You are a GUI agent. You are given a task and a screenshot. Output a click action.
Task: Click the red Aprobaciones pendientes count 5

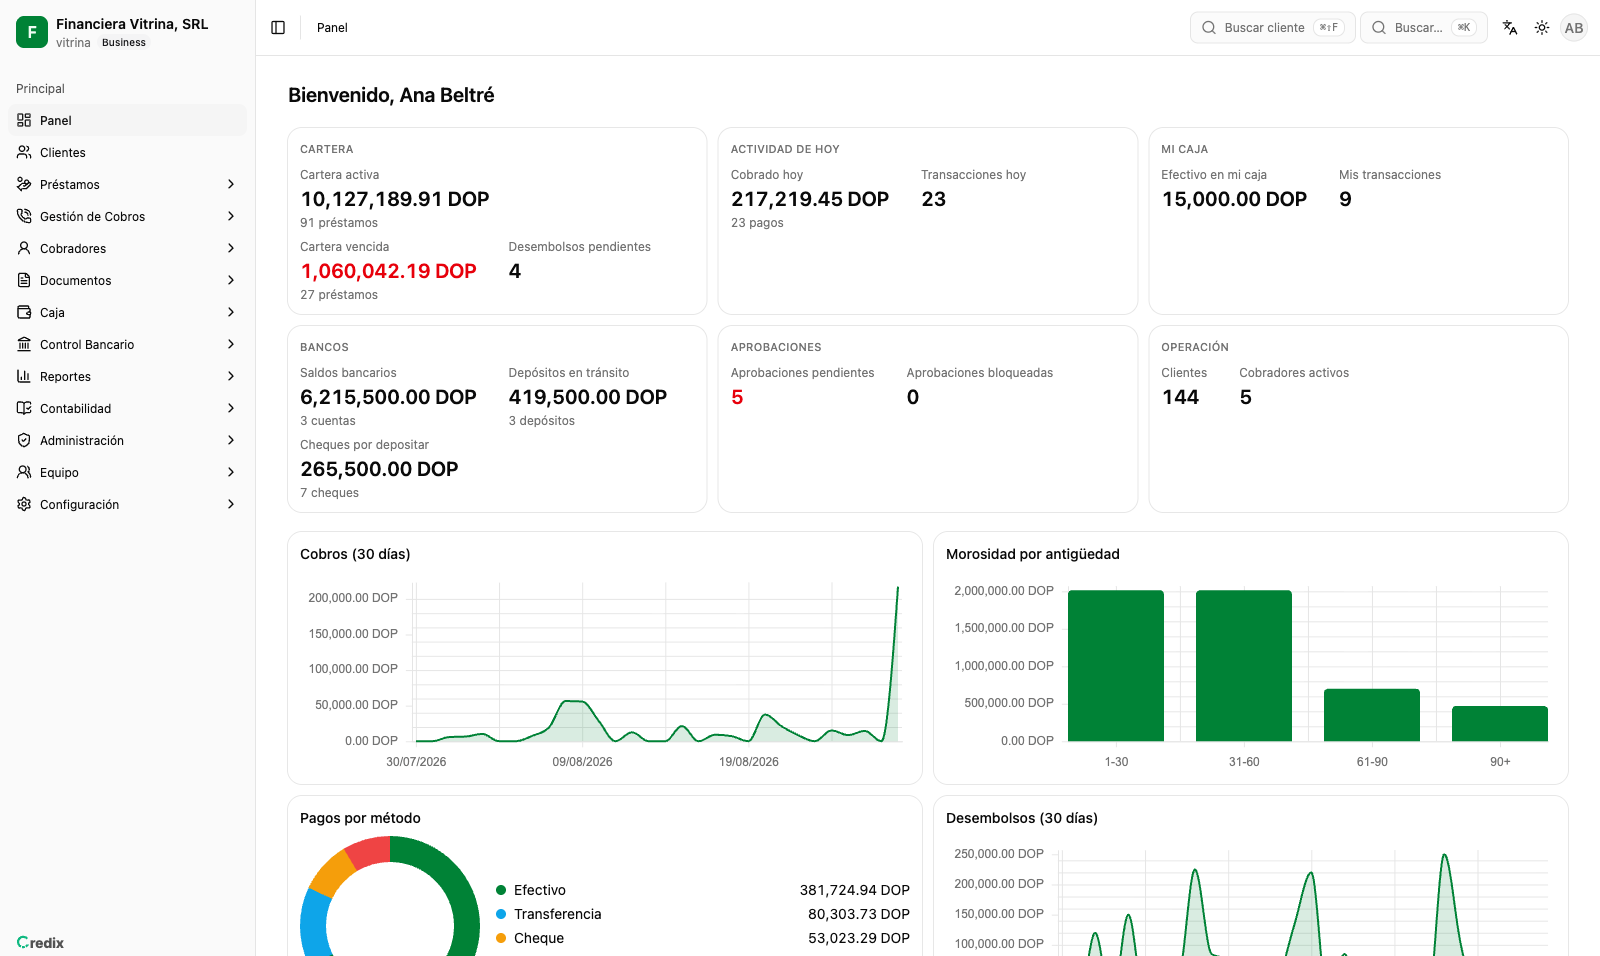click(x=737, y=397)
